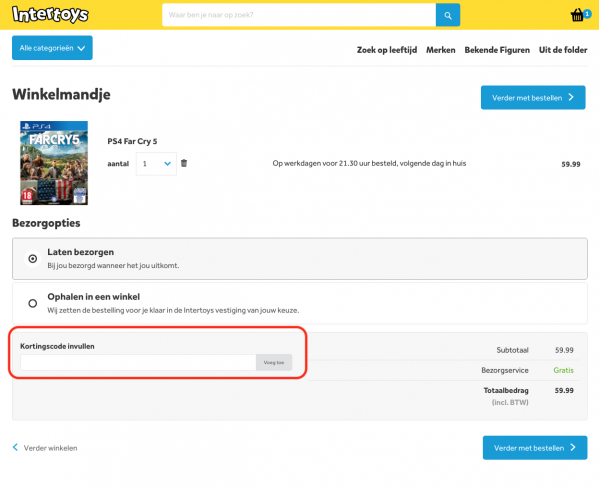Screen dimensions: 599x489
Task: Open the Alle categorieën dropdown
Action: pyautogui.click(x=52, y=48)
